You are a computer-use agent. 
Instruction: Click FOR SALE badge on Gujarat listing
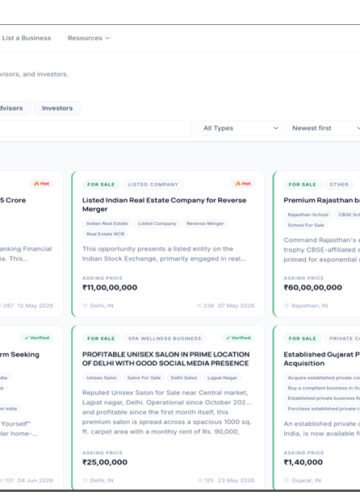302,338
